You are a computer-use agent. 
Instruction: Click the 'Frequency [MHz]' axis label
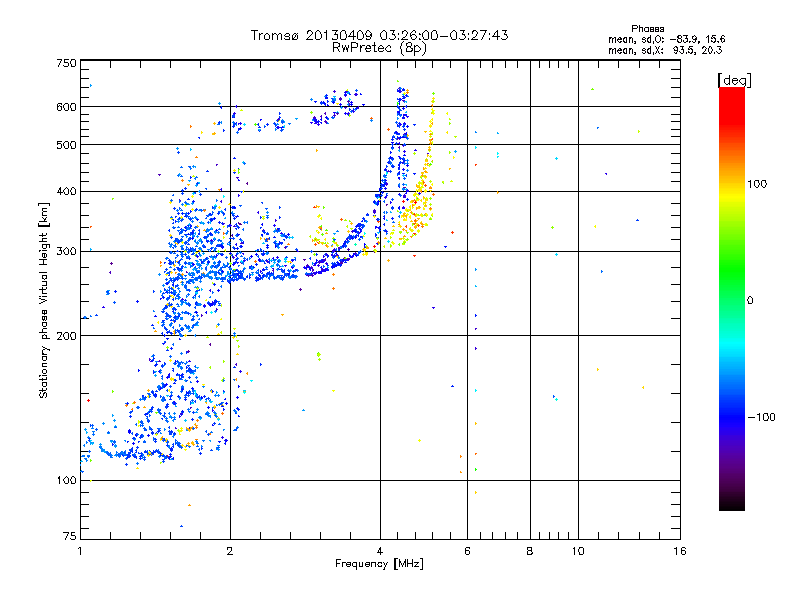click(379, 564)
